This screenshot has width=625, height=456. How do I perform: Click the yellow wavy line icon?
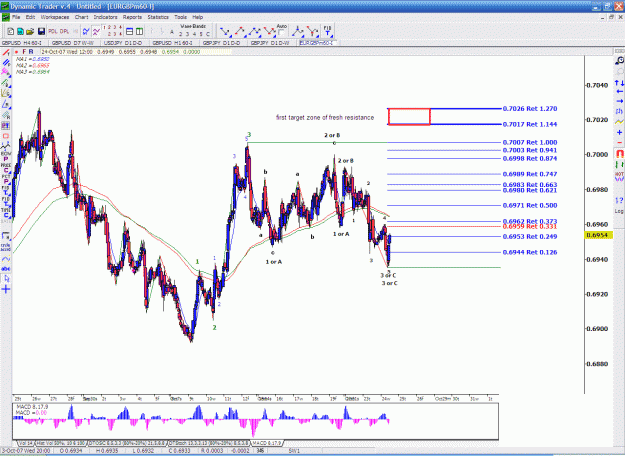tap(619, 121)
